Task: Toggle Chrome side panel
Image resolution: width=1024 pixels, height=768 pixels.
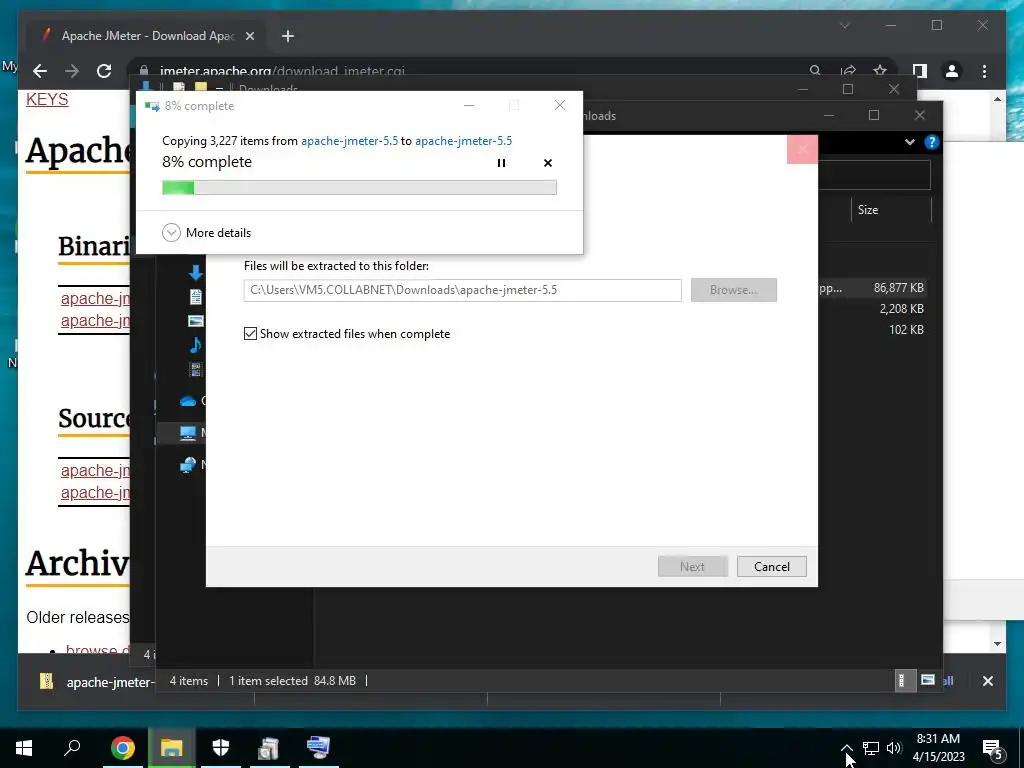Action: pos(920,71)
